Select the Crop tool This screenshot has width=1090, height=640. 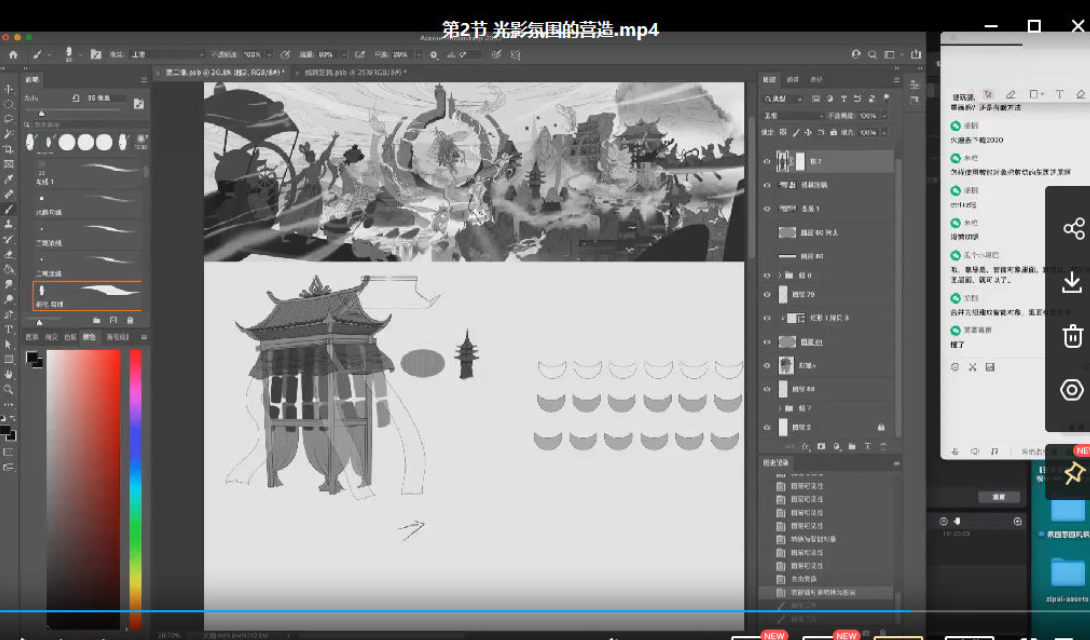click(x=8, y=149)
